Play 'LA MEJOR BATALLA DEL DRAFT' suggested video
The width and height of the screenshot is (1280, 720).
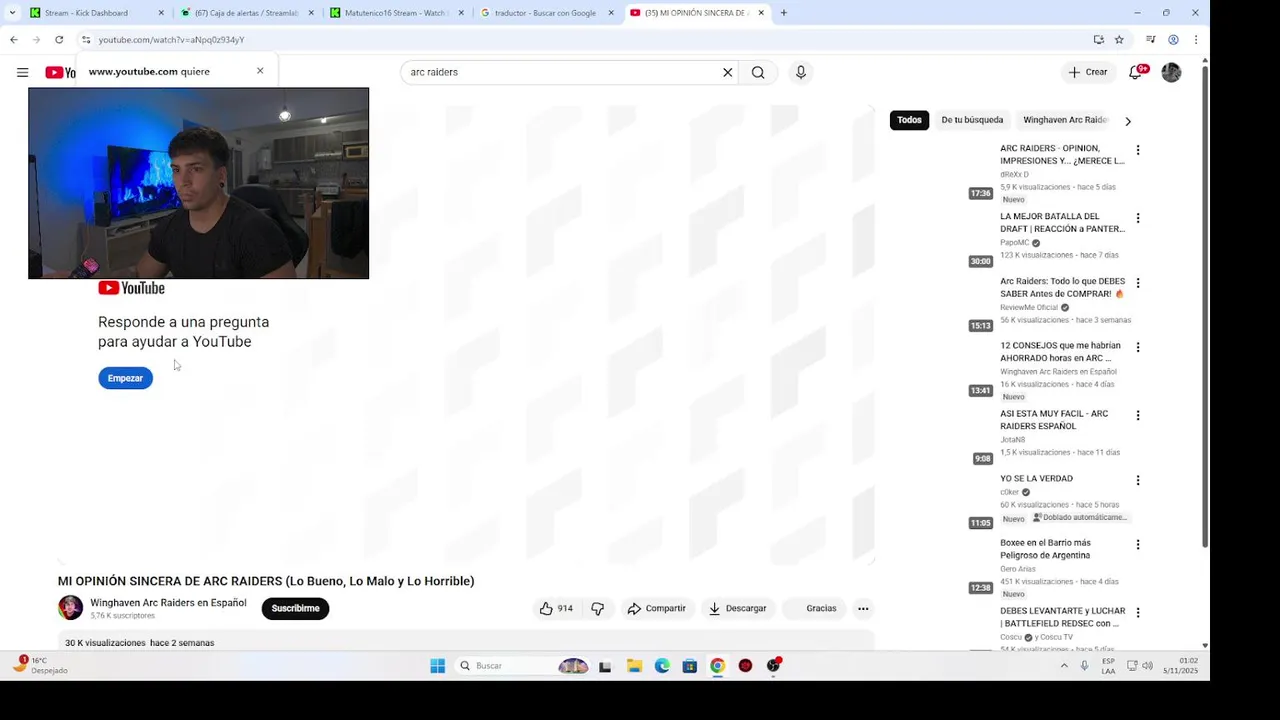[x=1062, y=222]
